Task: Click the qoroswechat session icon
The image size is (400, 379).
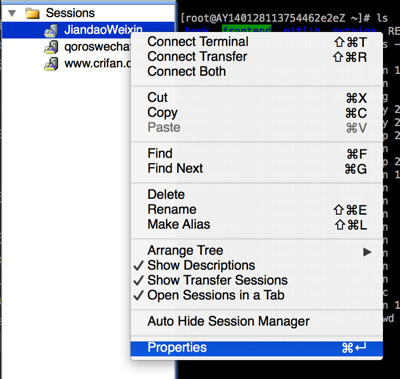Action: point(51,47)
